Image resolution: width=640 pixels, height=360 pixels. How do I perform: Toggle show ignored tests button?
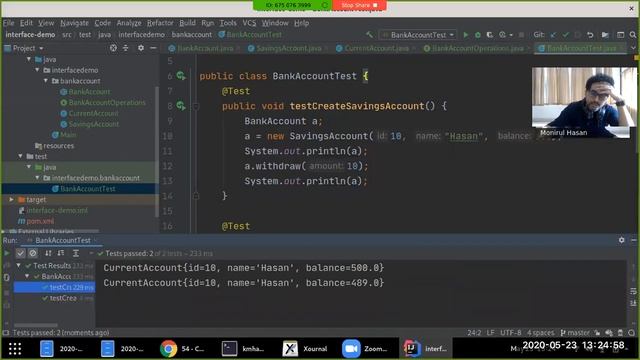(x=33, y=253)
